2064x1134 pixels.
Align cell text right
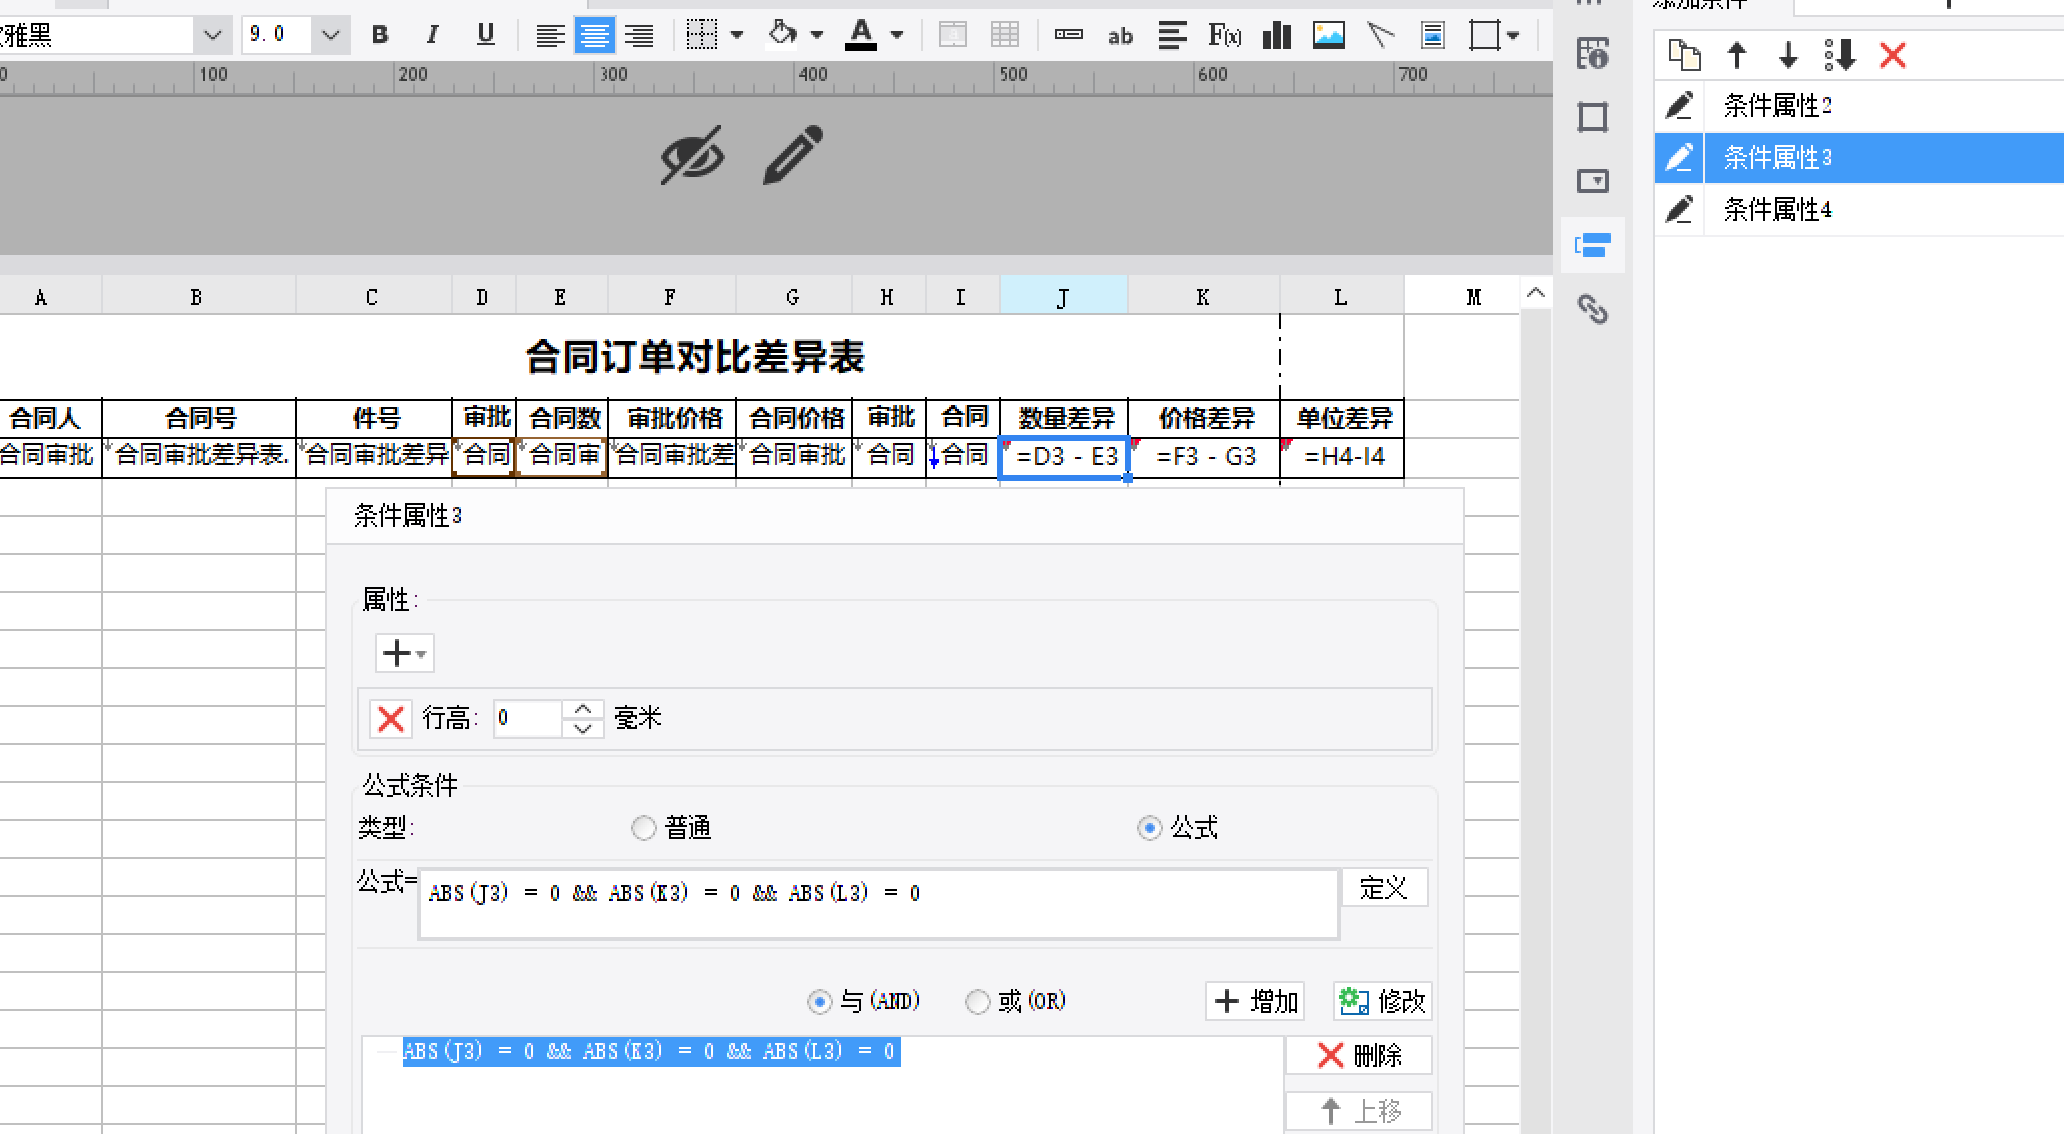639,36
